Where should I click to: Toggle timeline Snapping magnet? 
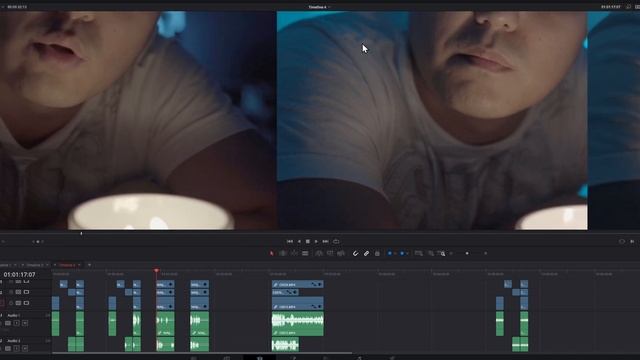356,253
